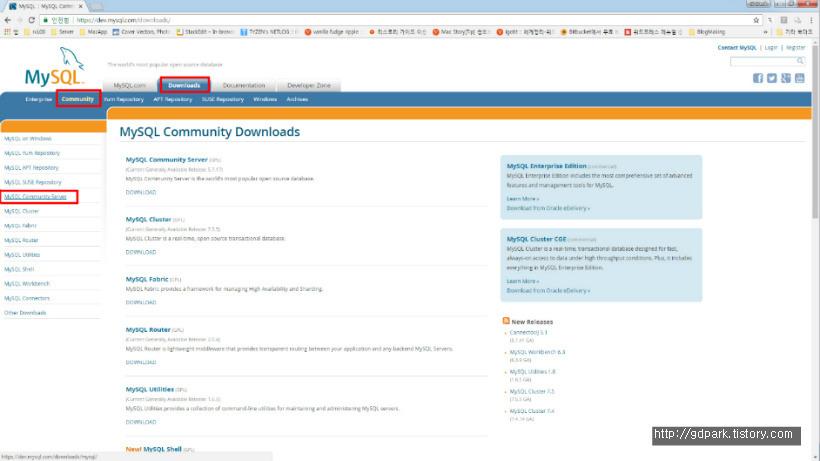Viewport: 820px width, 461px height.
Task: Open the MySQL Router sidebar link
Action: [x=21, y=240]
